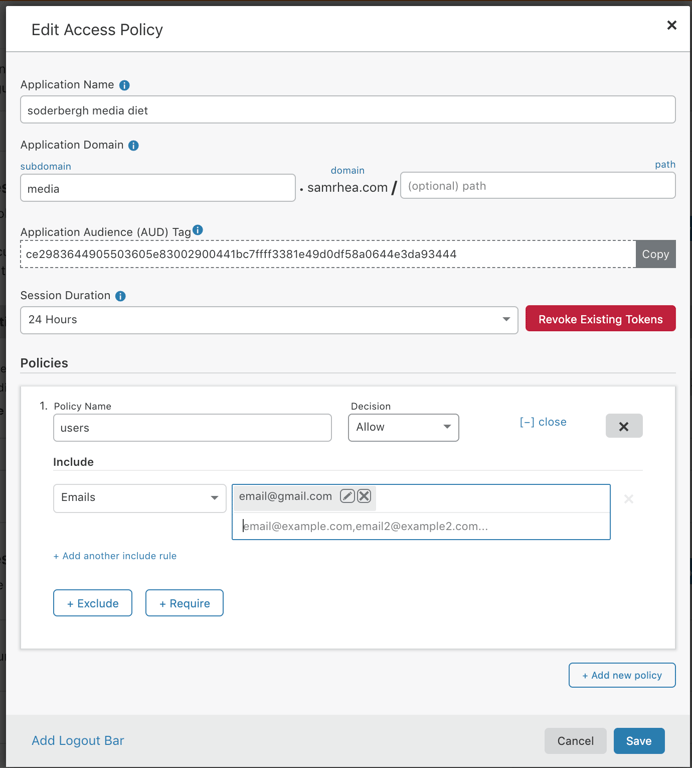The image size is (692, 768).
Task: Open the Session Duration dropdown
Action: pos(269,320)
